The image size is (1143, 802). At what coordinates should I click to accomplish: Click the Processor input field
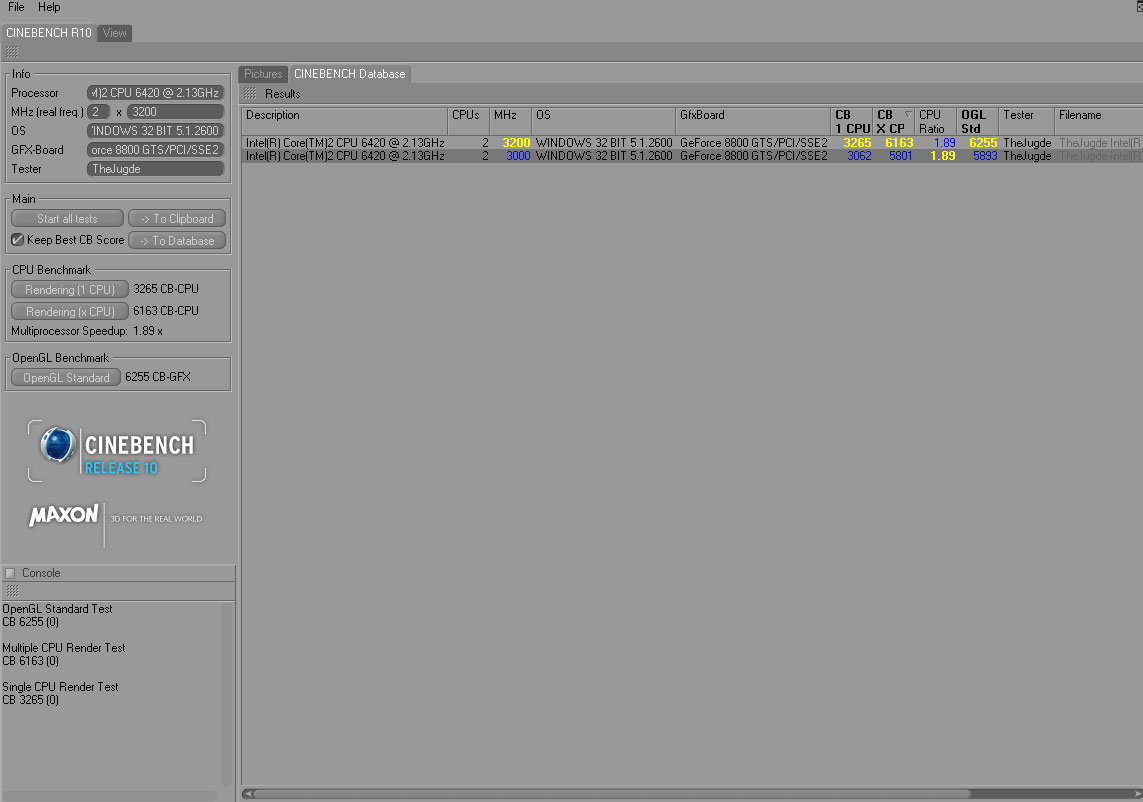pyautogui.click(x=155, y=93)
